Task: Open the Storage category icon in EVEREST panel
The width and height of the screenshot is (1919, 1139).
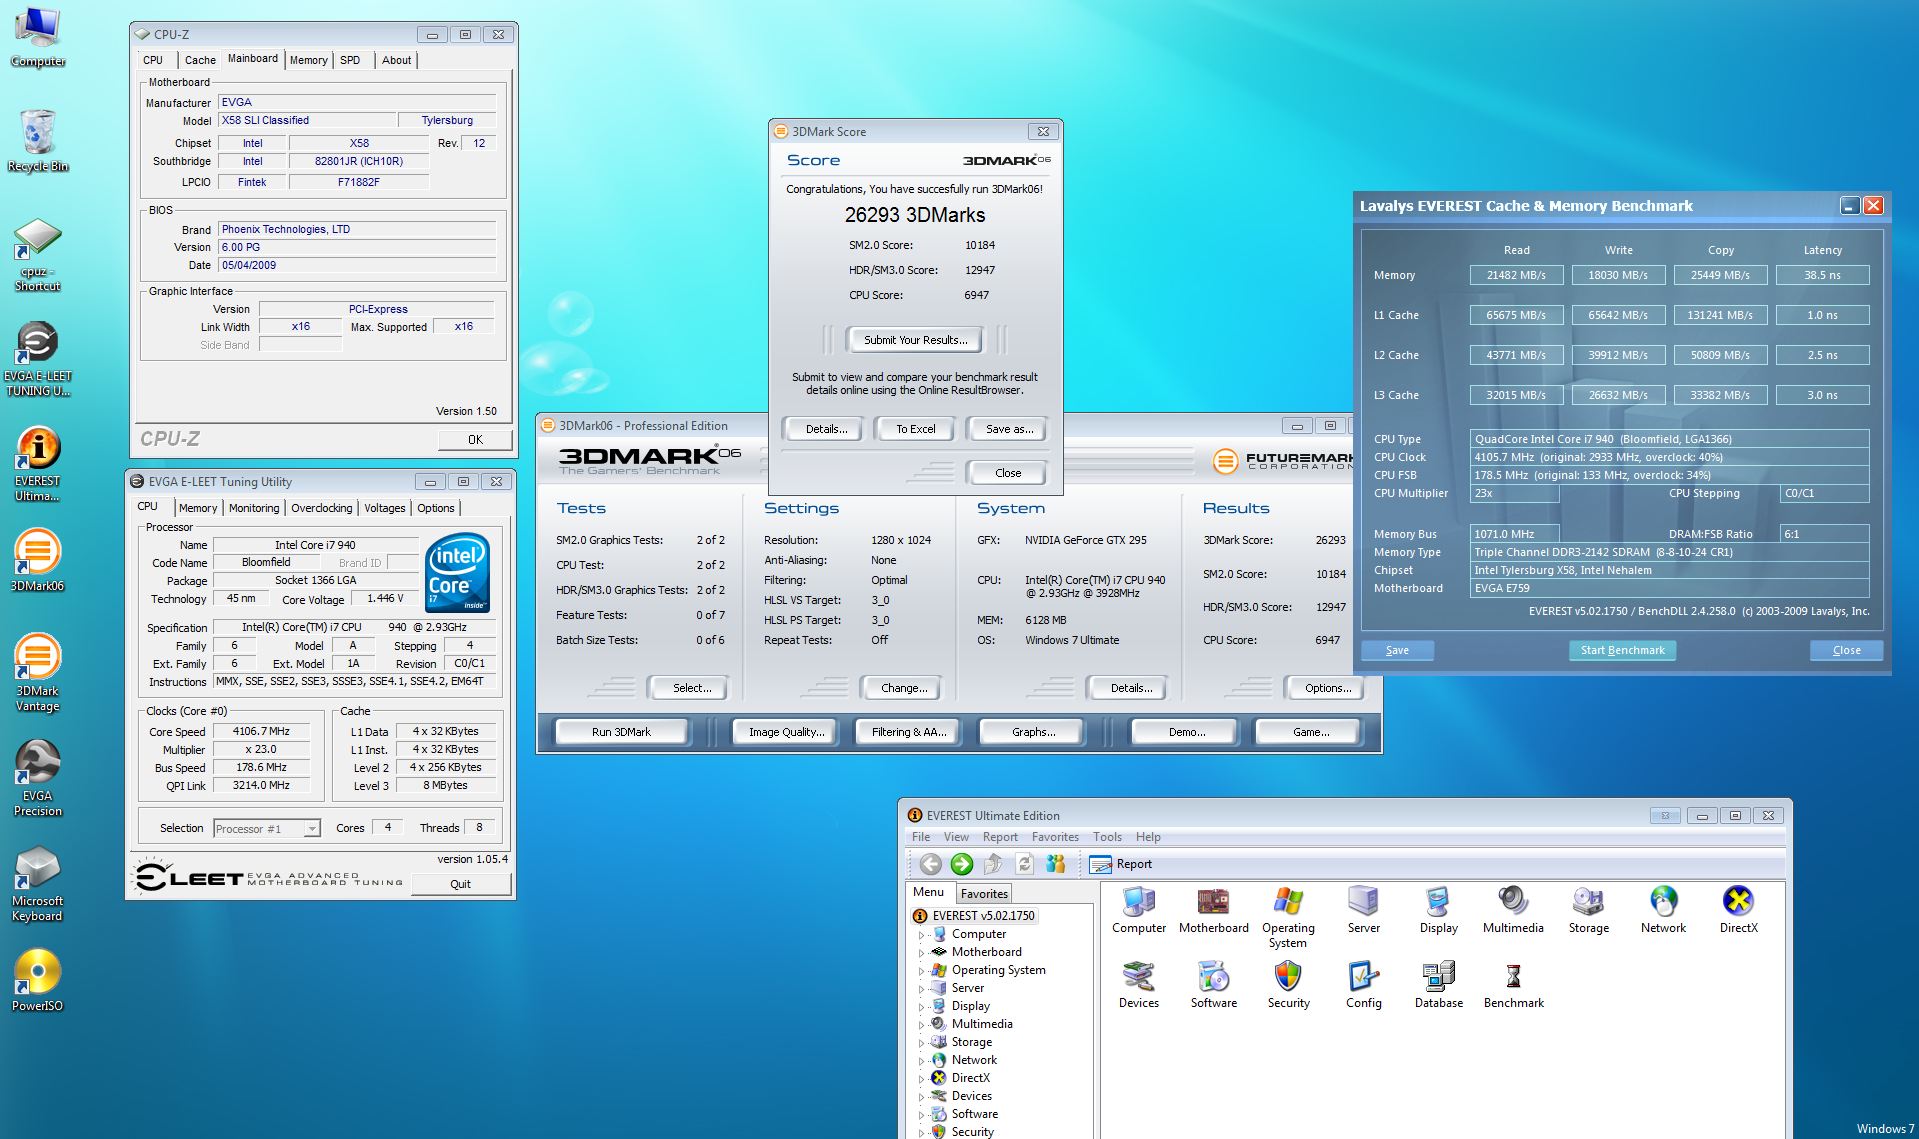Action: click(x=1588, y=911)
